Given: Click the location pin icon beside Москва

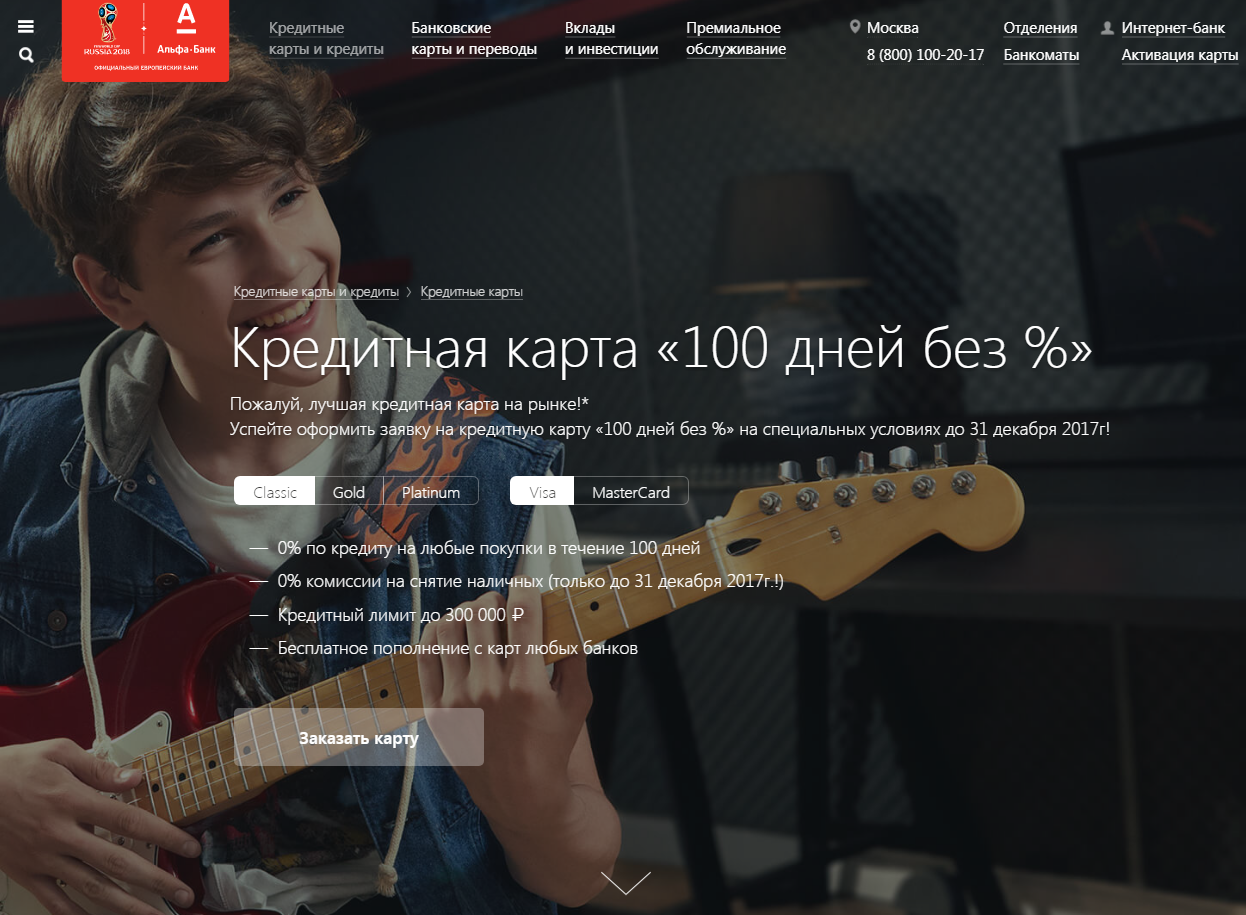Looking at the screenshot, I should click(855, 27).
